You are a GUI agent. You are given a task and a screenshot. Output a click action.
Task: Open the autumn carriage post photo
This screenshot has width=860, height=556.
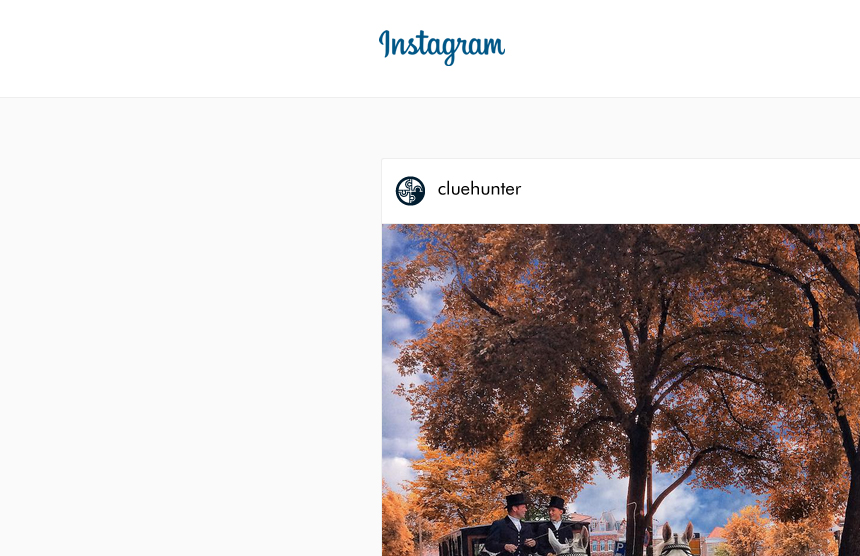coord(621,390)
